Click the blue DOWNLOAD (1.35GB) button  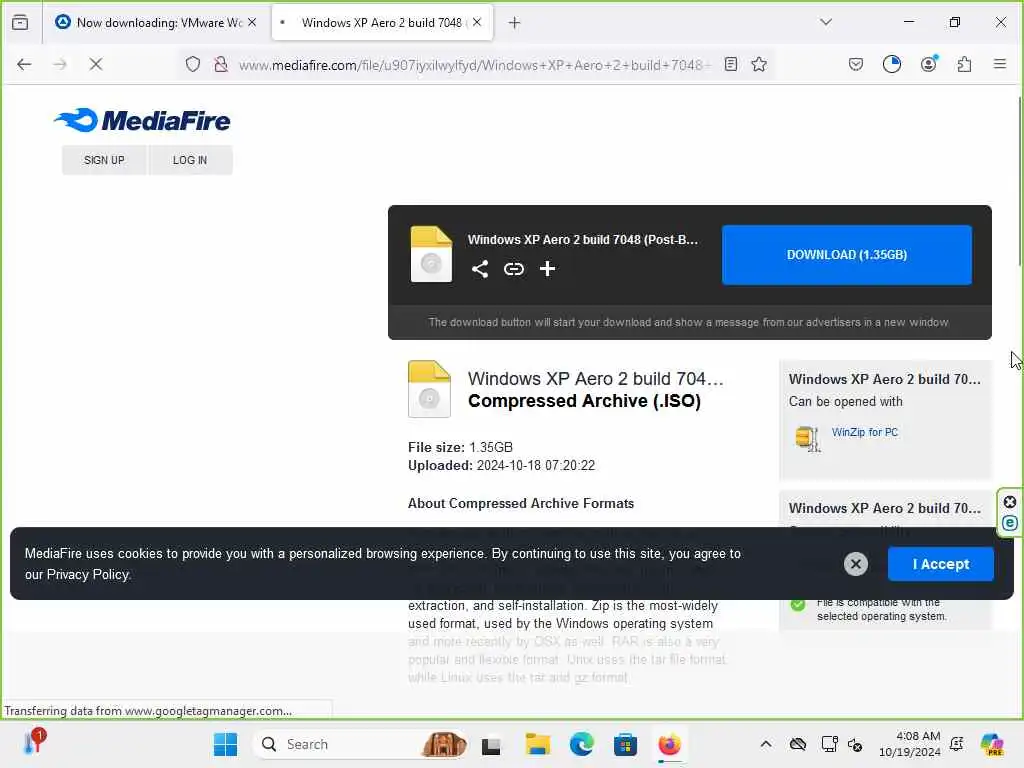point(846,255)
